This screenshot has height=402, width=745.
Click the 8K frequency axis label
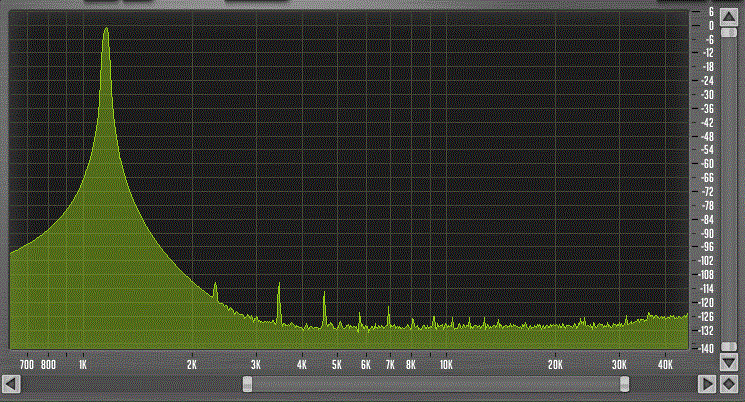(411, 365)
